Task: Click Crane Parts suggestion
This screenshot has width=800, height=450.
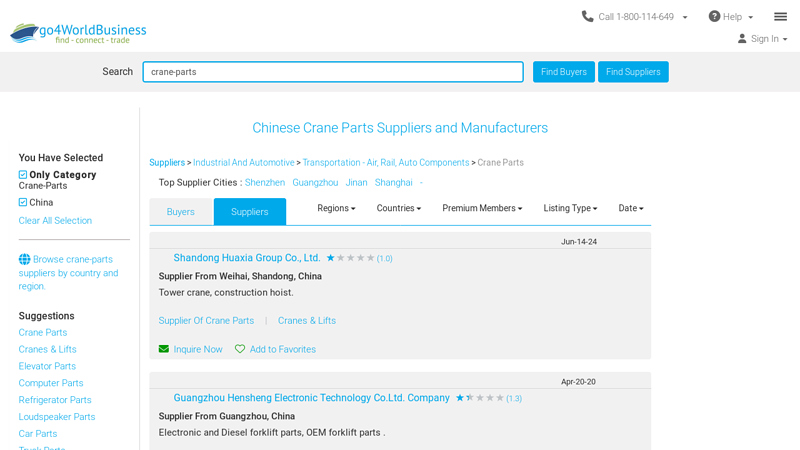Action: [x=43, y=332]
